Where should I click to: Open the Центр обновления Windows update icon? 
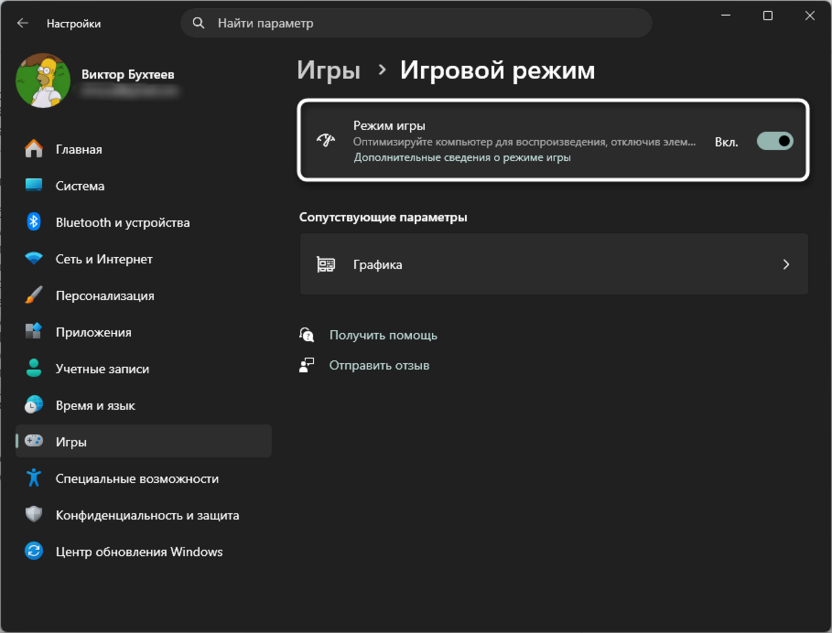34,551
